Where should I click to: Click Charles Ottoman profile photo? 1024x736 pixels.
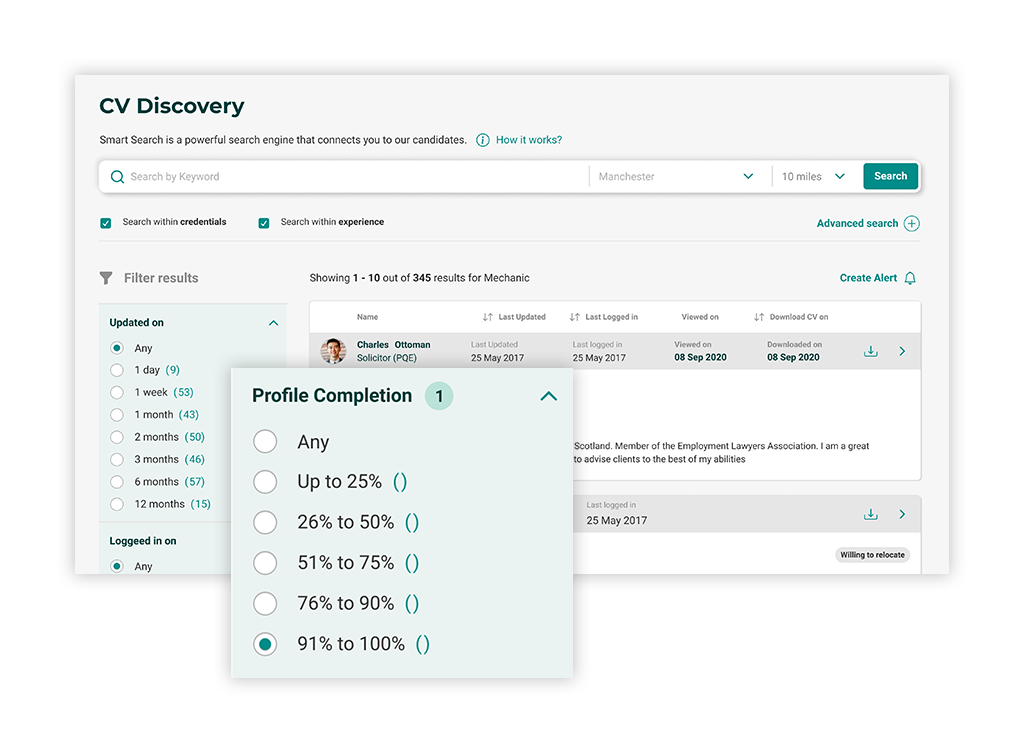coord(333,351)
